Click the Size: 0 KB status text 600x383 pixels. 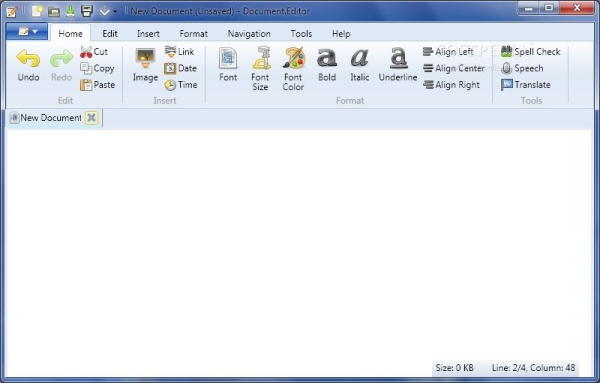455,368
